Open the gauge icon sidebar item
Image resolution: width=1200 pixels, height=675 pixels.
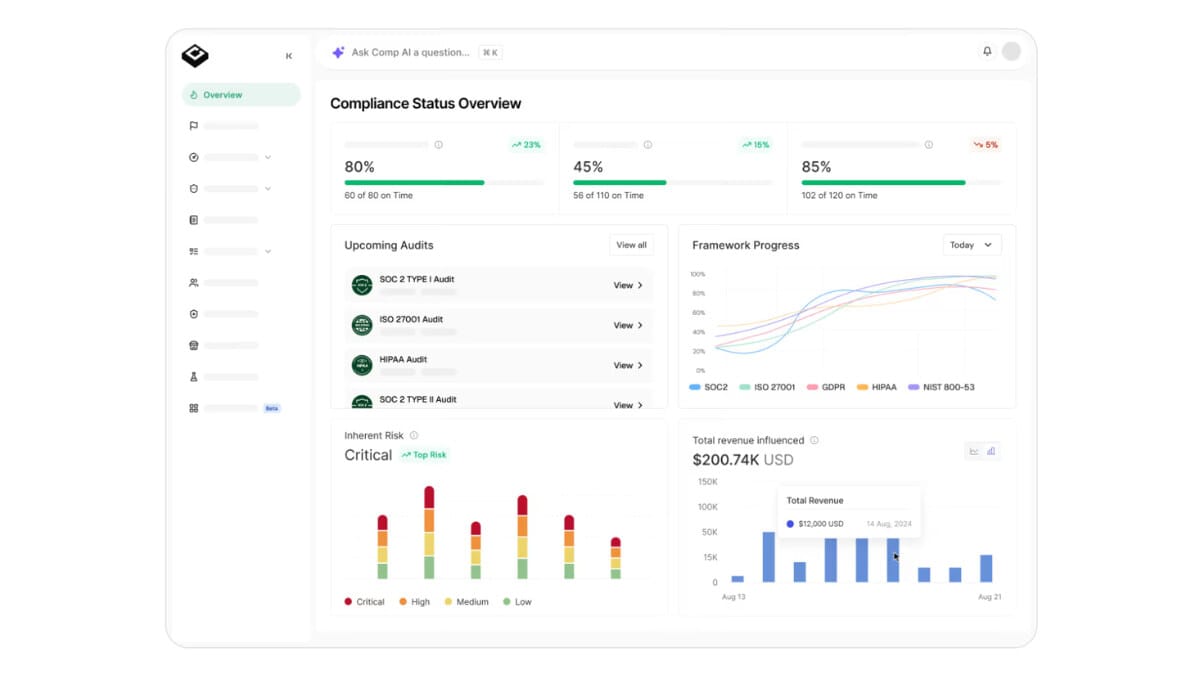coord(194,157)
